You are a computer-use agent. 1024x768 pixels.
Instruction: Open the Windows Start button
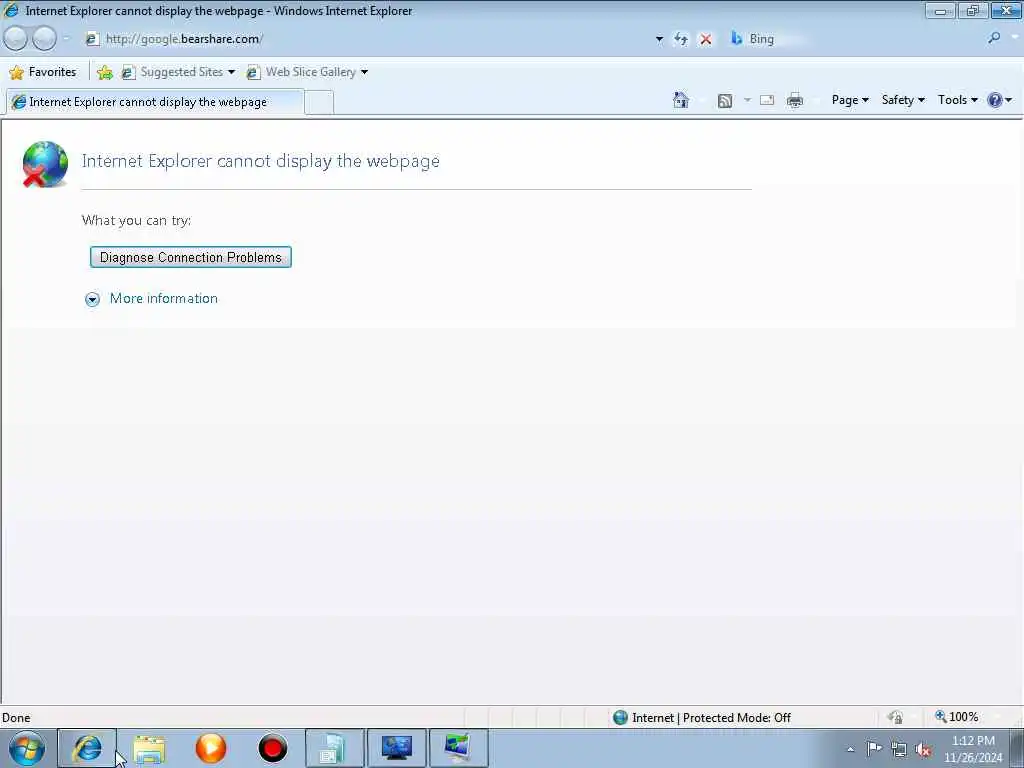click(x=27, y=748)
